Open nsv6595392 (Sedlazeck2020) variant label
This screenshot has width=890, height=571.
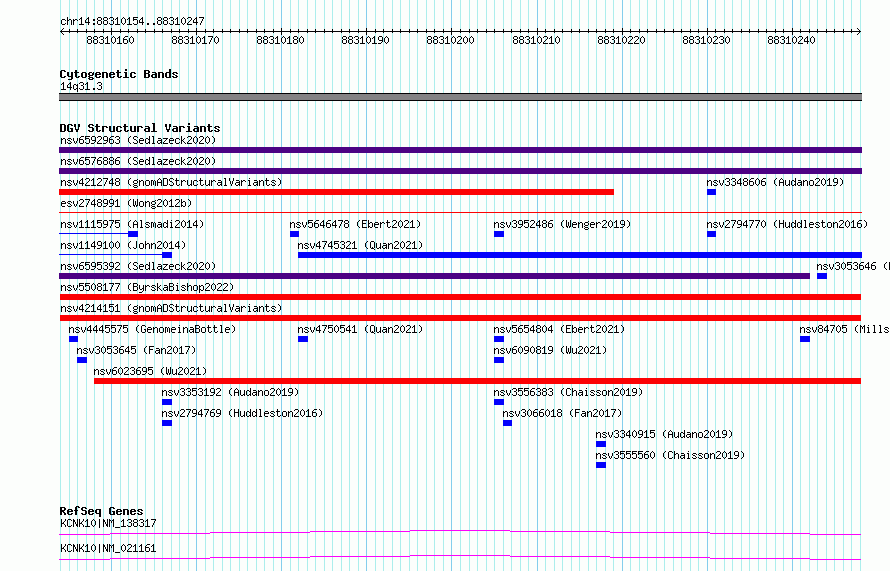[x=138, y=266]
